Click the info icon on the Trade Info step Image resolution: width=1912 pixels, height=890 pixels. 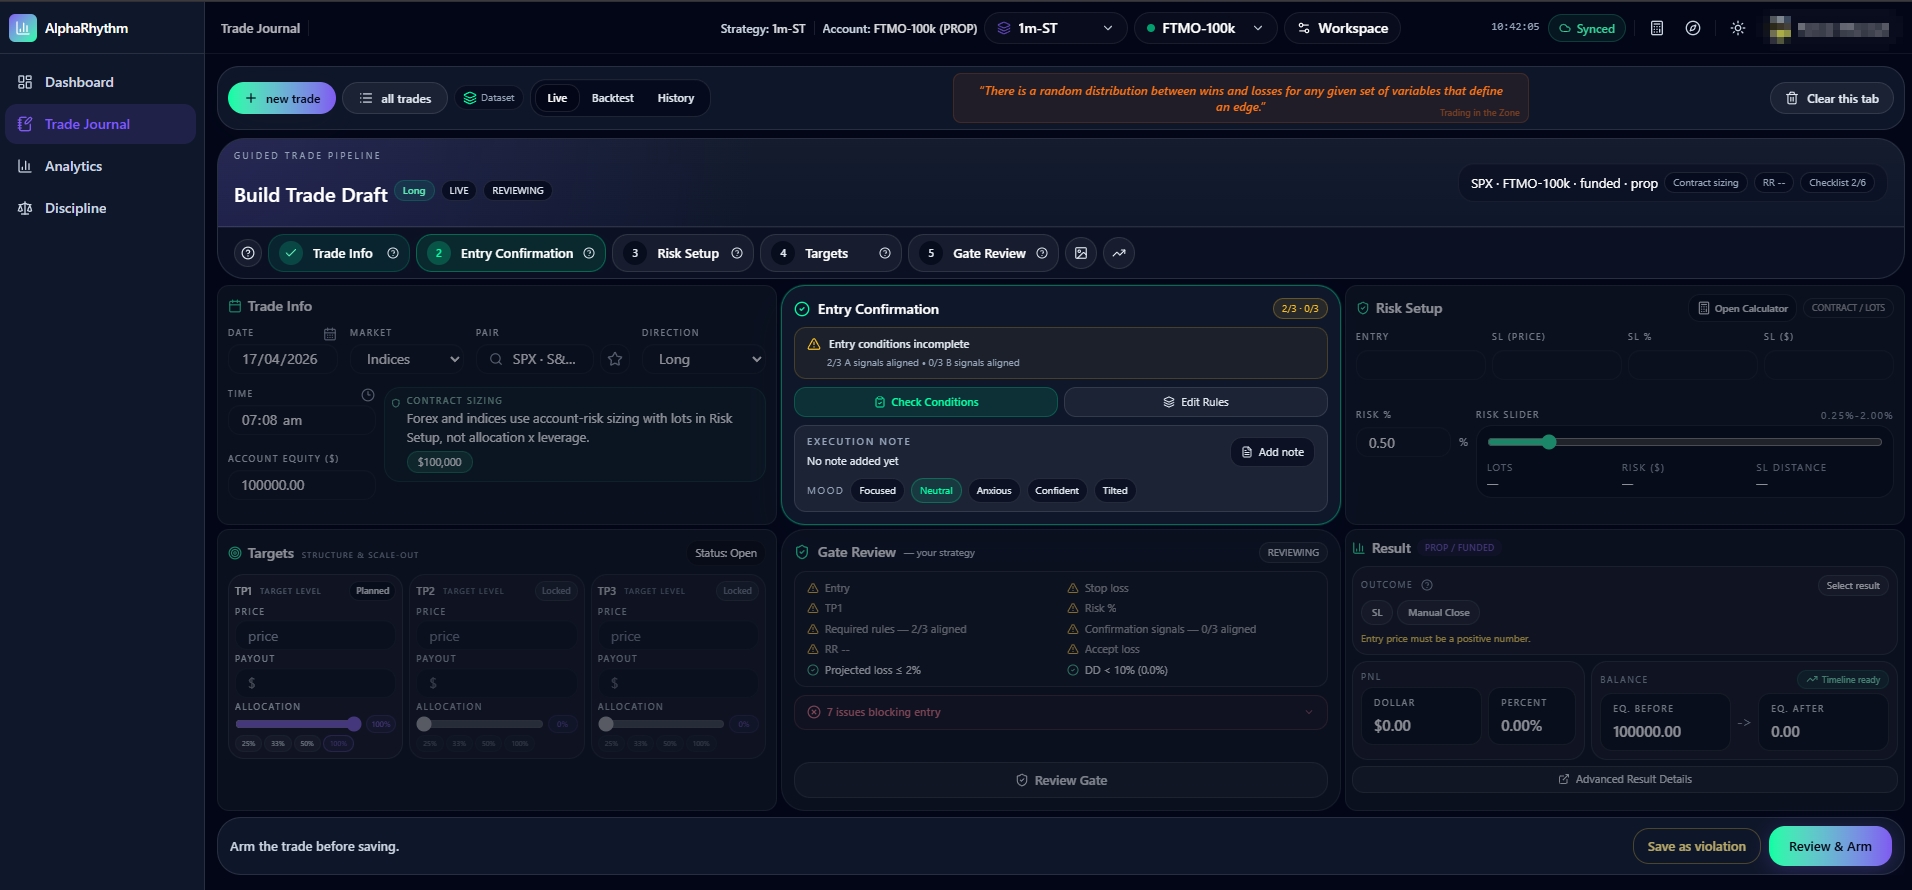pyautogui.click(x=393, y=253)
